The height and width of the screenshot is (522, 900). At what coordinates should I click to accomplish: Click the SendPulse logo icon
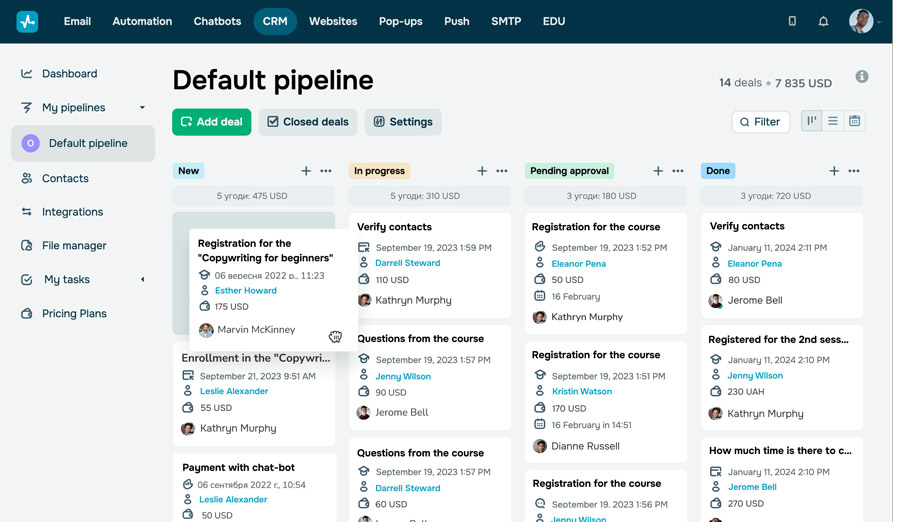click(x=27, y=21)
